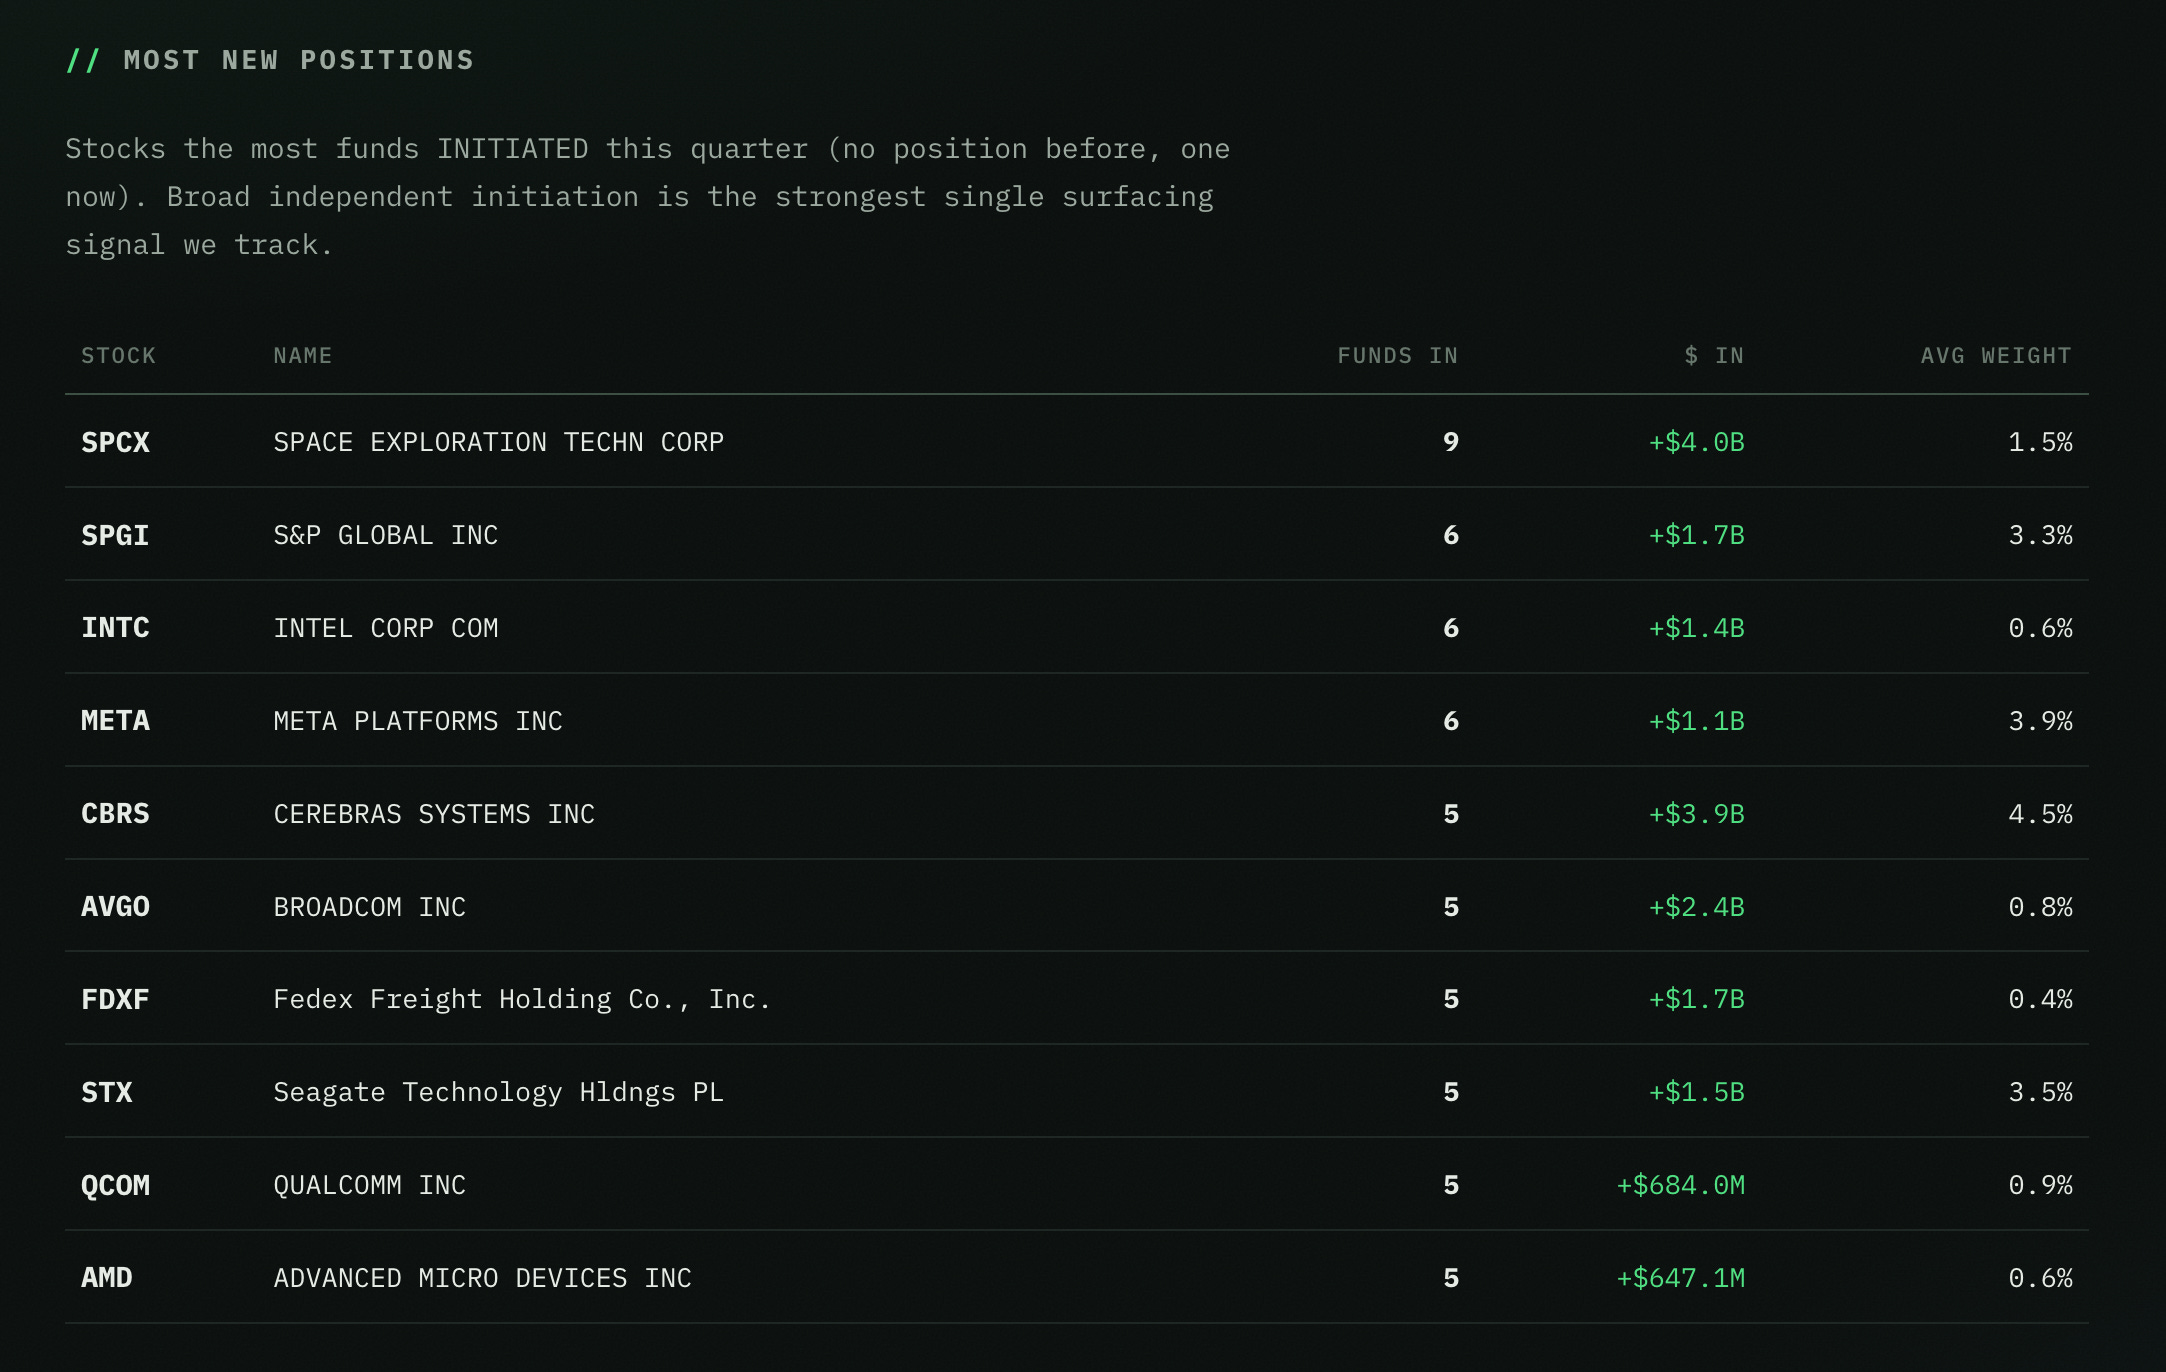Click SPACE EXPLORATION TECHN CORP name

coord(498,442)
